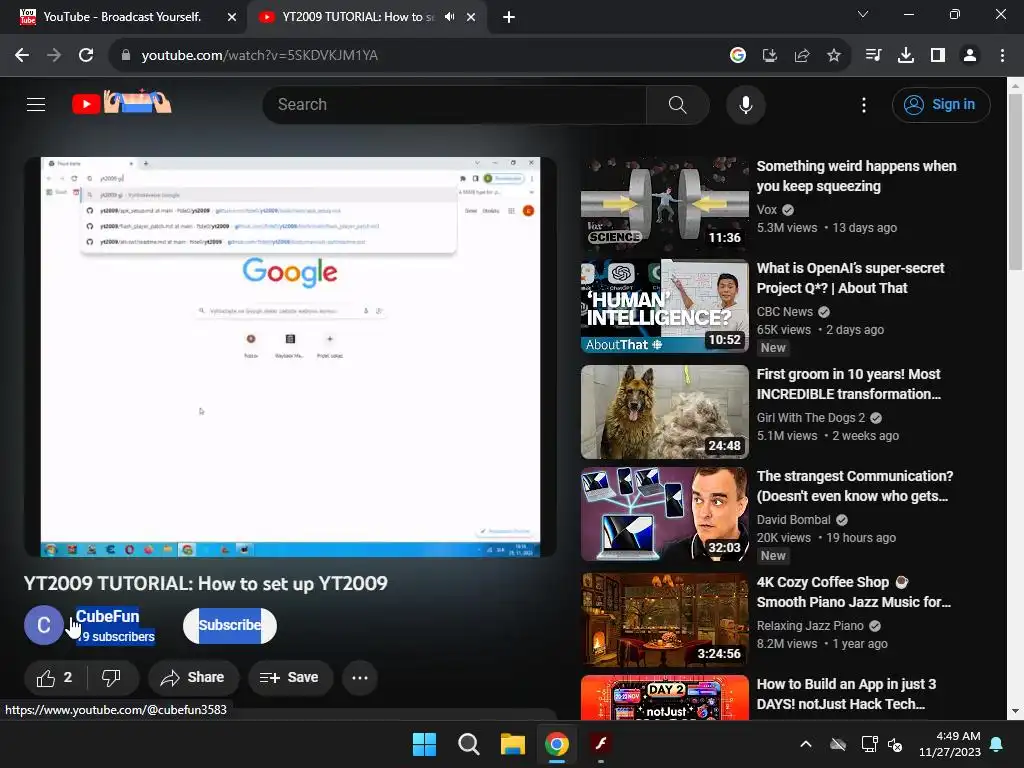Close the YouTube - Broadcast Yourself tab
1024x768 pixels.
tap(232, 17)
